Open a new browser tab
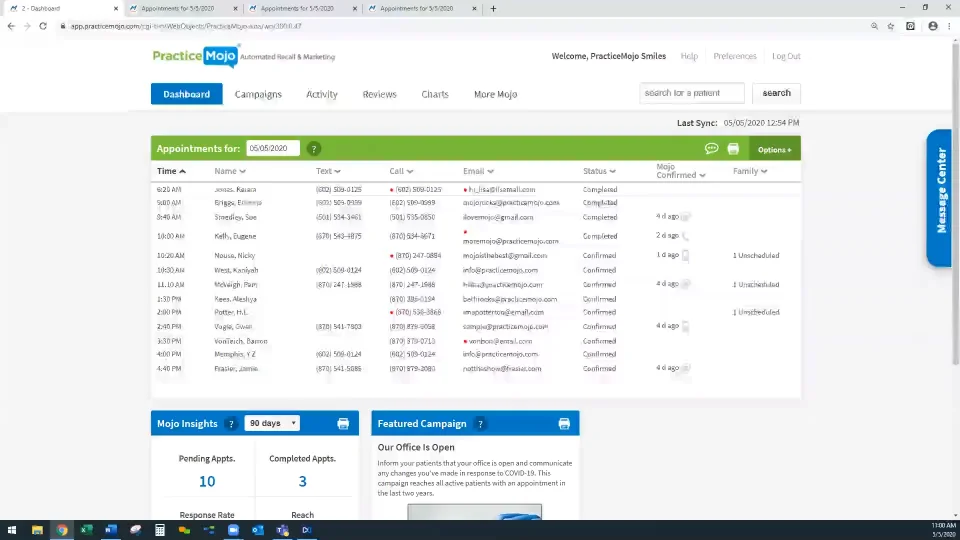Viewport: 960px width, 540px height. (x=493, y=9)
